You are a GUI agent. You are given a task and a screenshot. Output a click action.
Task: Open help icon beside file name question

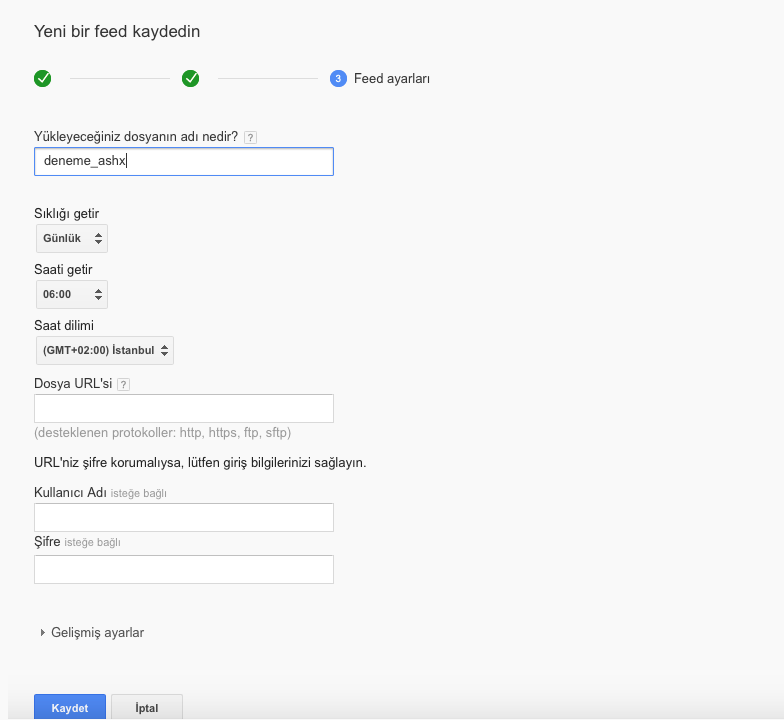(250, 138)
